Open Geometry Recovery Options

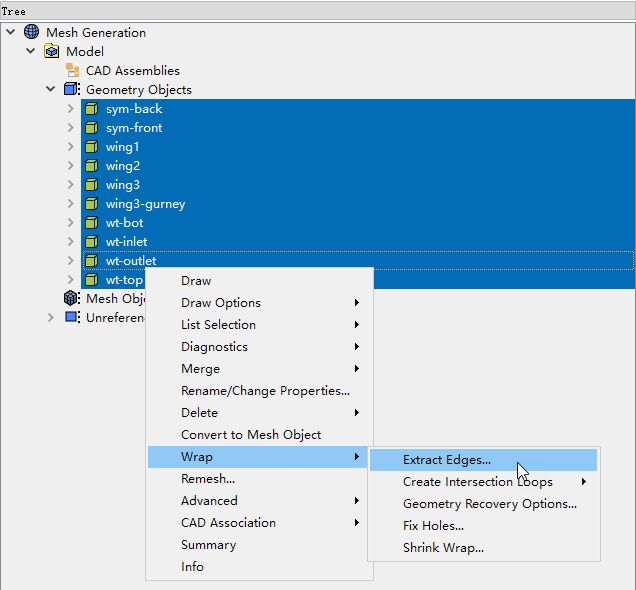click(489, 504)
